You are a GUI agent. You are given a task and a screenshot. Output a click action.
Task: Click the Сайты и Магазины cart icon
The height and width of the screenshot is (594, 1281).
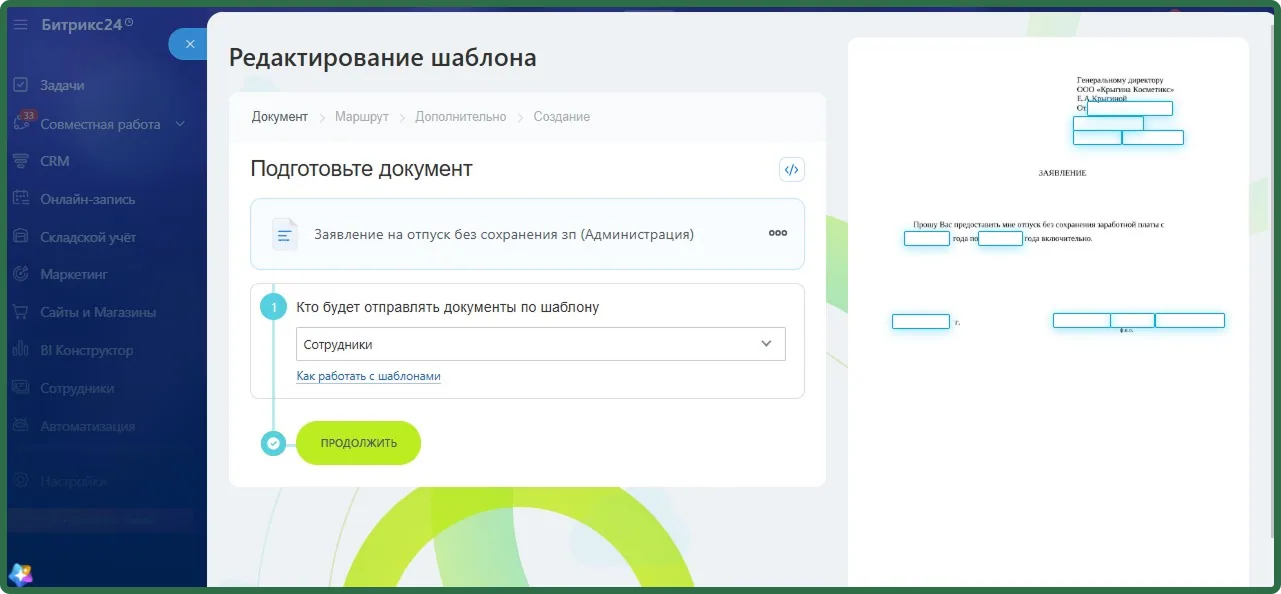[20, 312]
